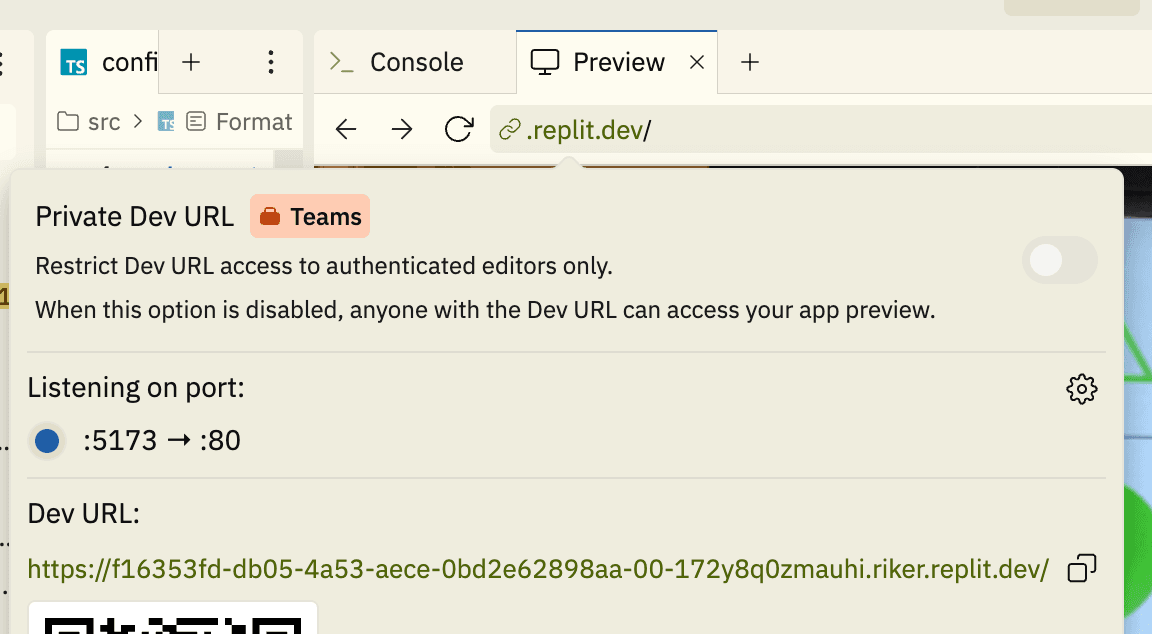The image size is (1152, 634).
Task: Copy the Dev URL with copy icon
Action: click(x=1081, y=568)
